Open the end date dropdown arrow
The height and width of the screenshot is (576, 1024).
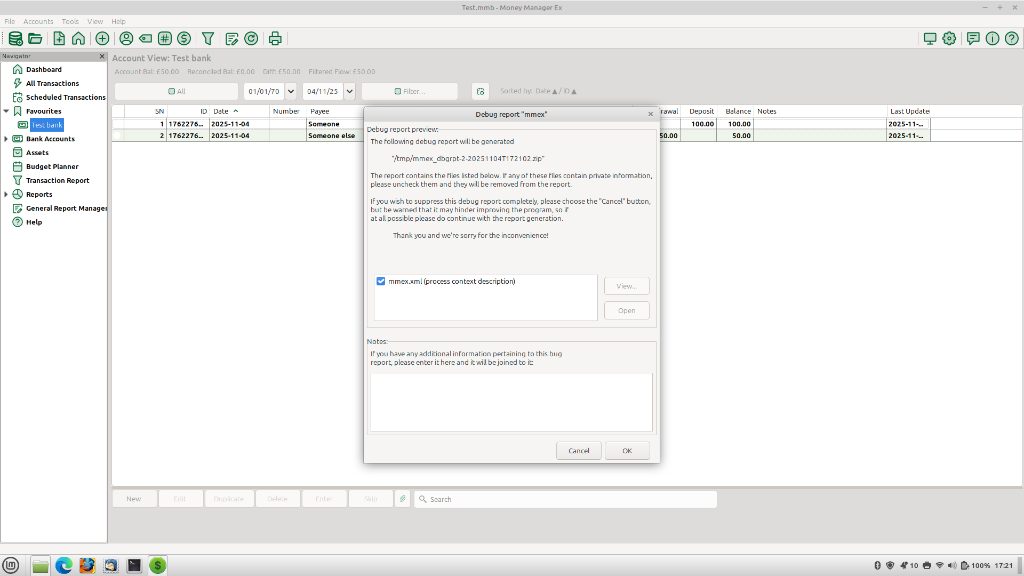click(349, 91)
